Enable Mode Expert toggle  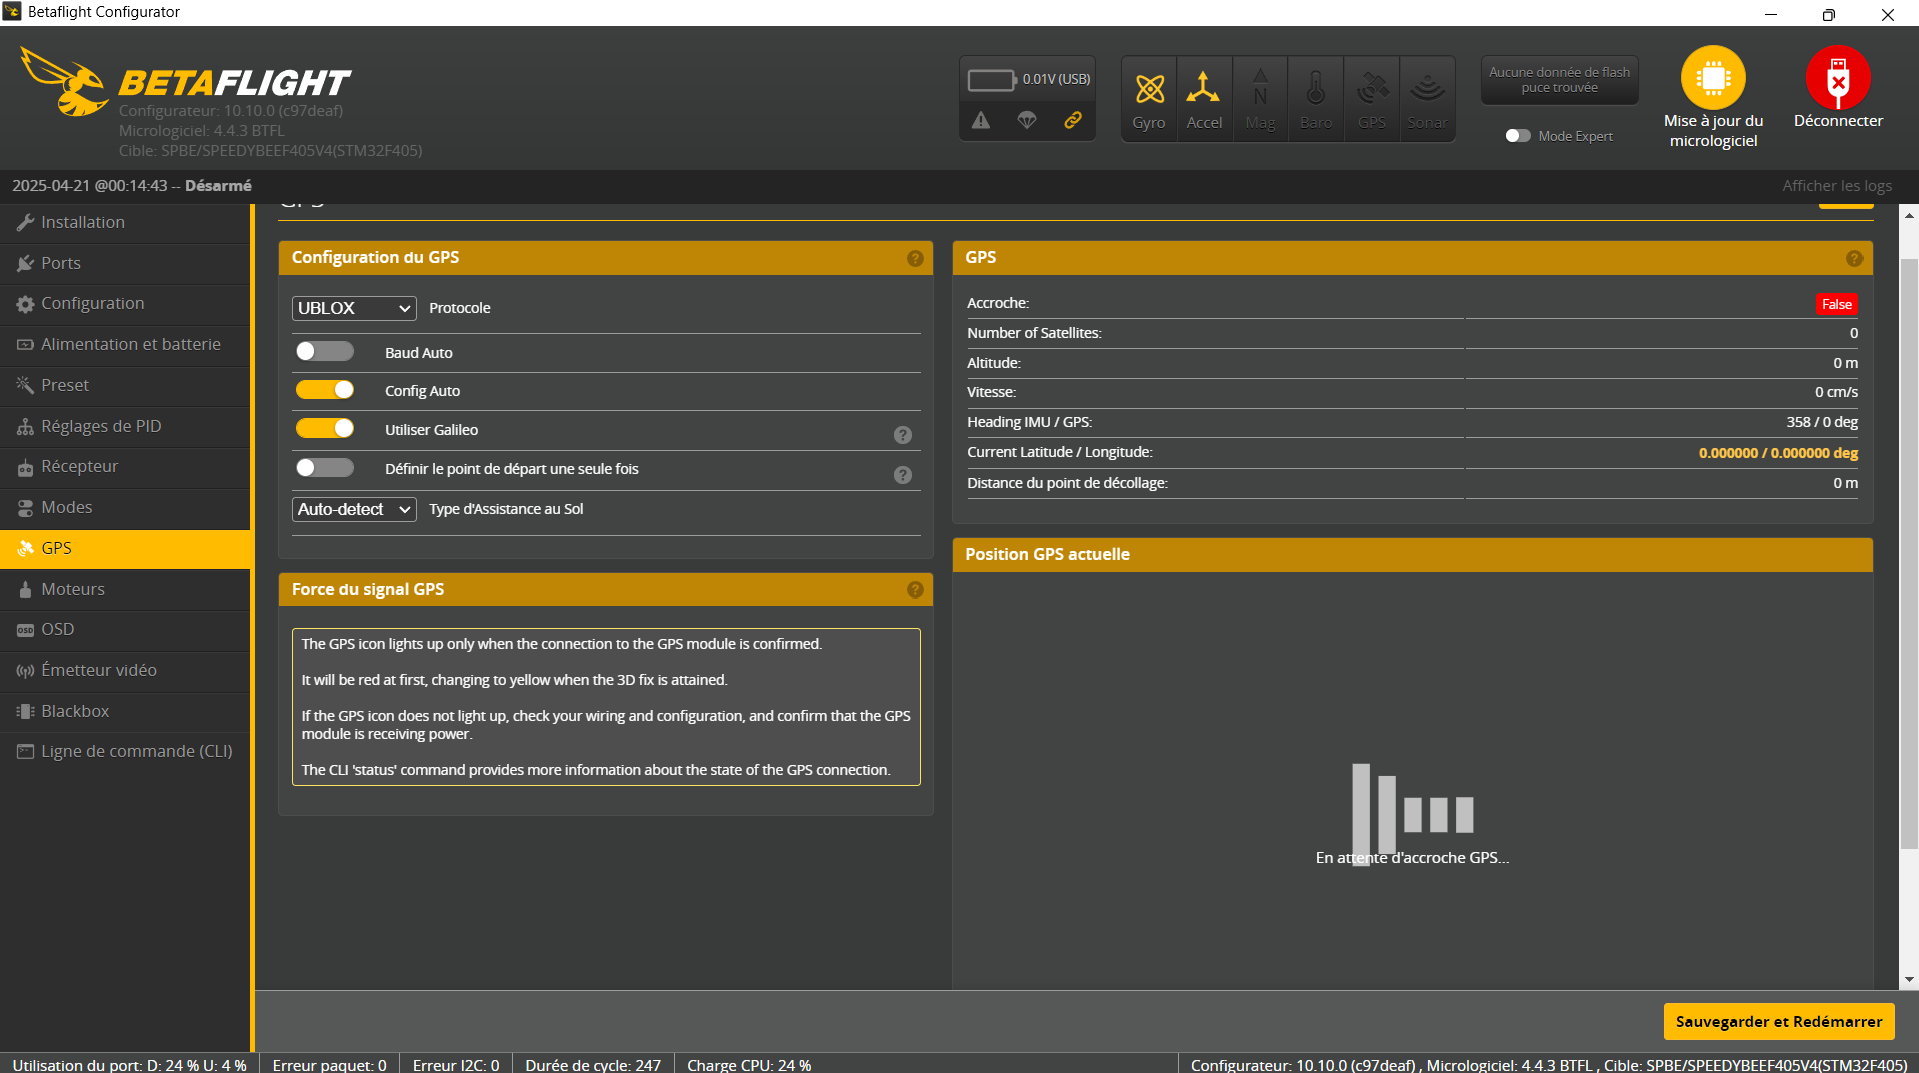tap(1517, 136)
